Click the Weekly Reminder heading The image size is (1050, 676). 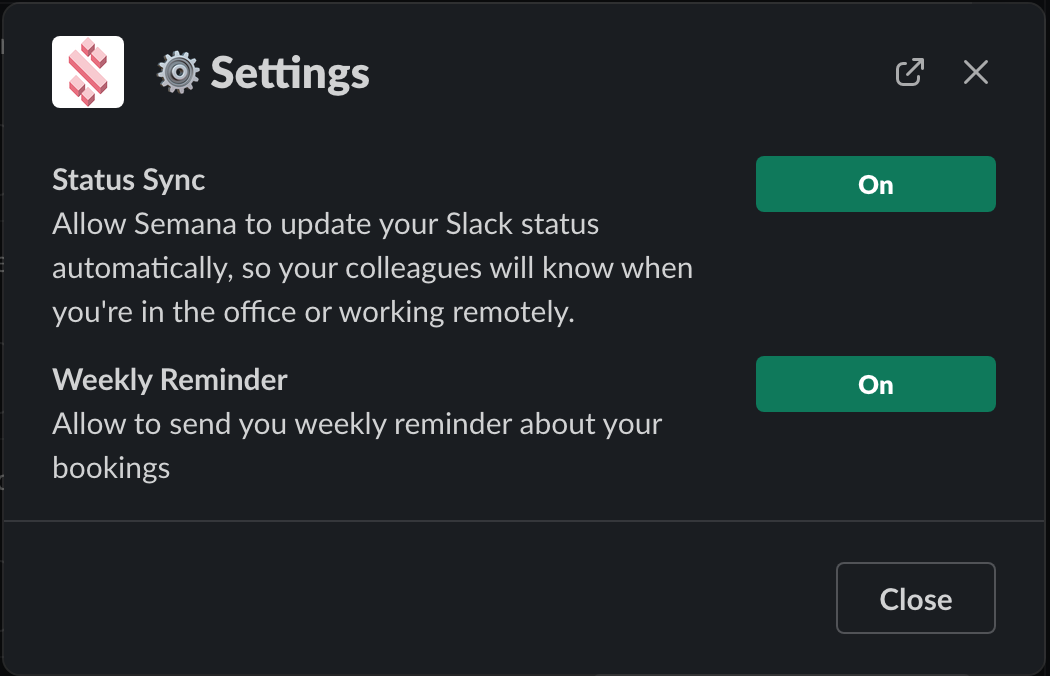pos(170,380)
